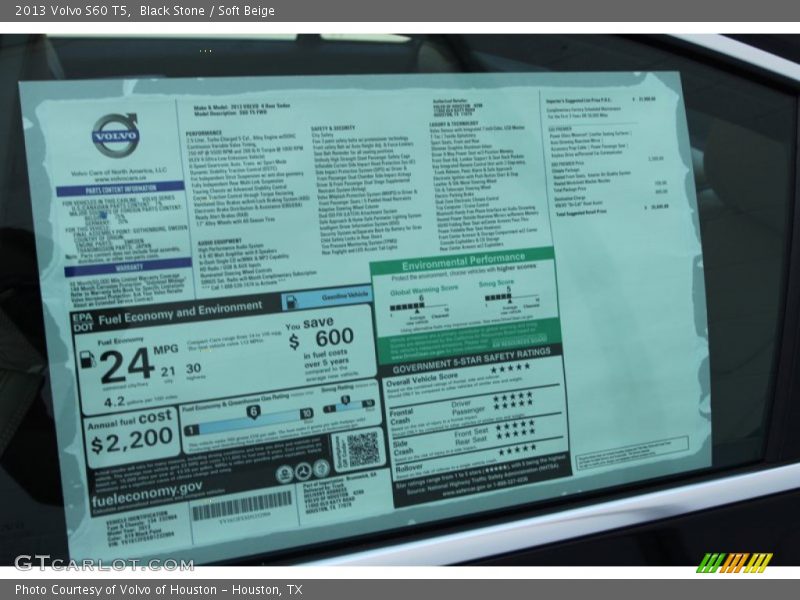Click the 'Volvo Cars of North America, LLC' text
800x600 pixels.
coord(119,172)
